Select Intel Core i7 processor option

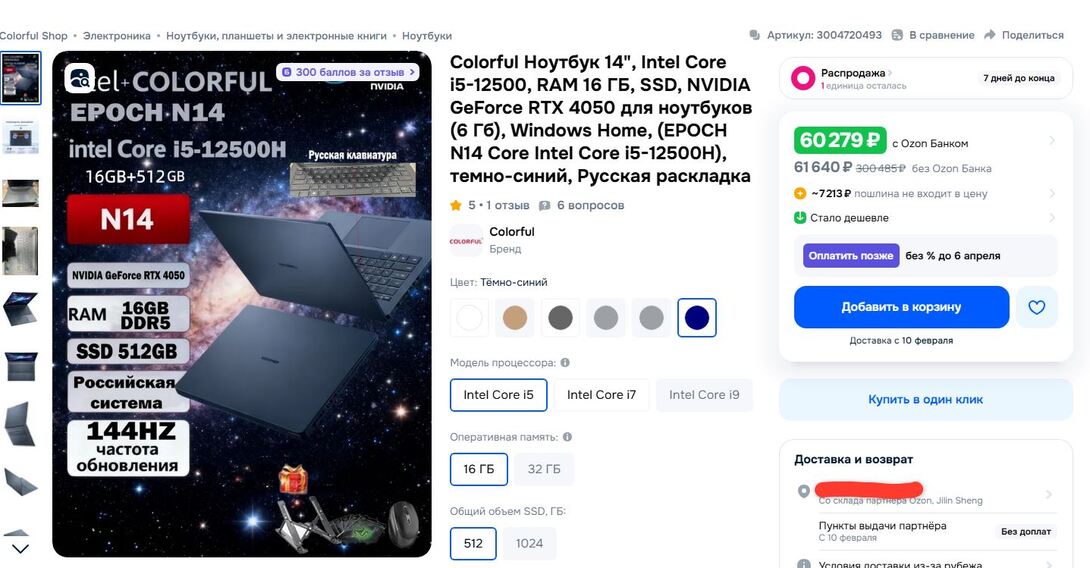tap(601, 395)
